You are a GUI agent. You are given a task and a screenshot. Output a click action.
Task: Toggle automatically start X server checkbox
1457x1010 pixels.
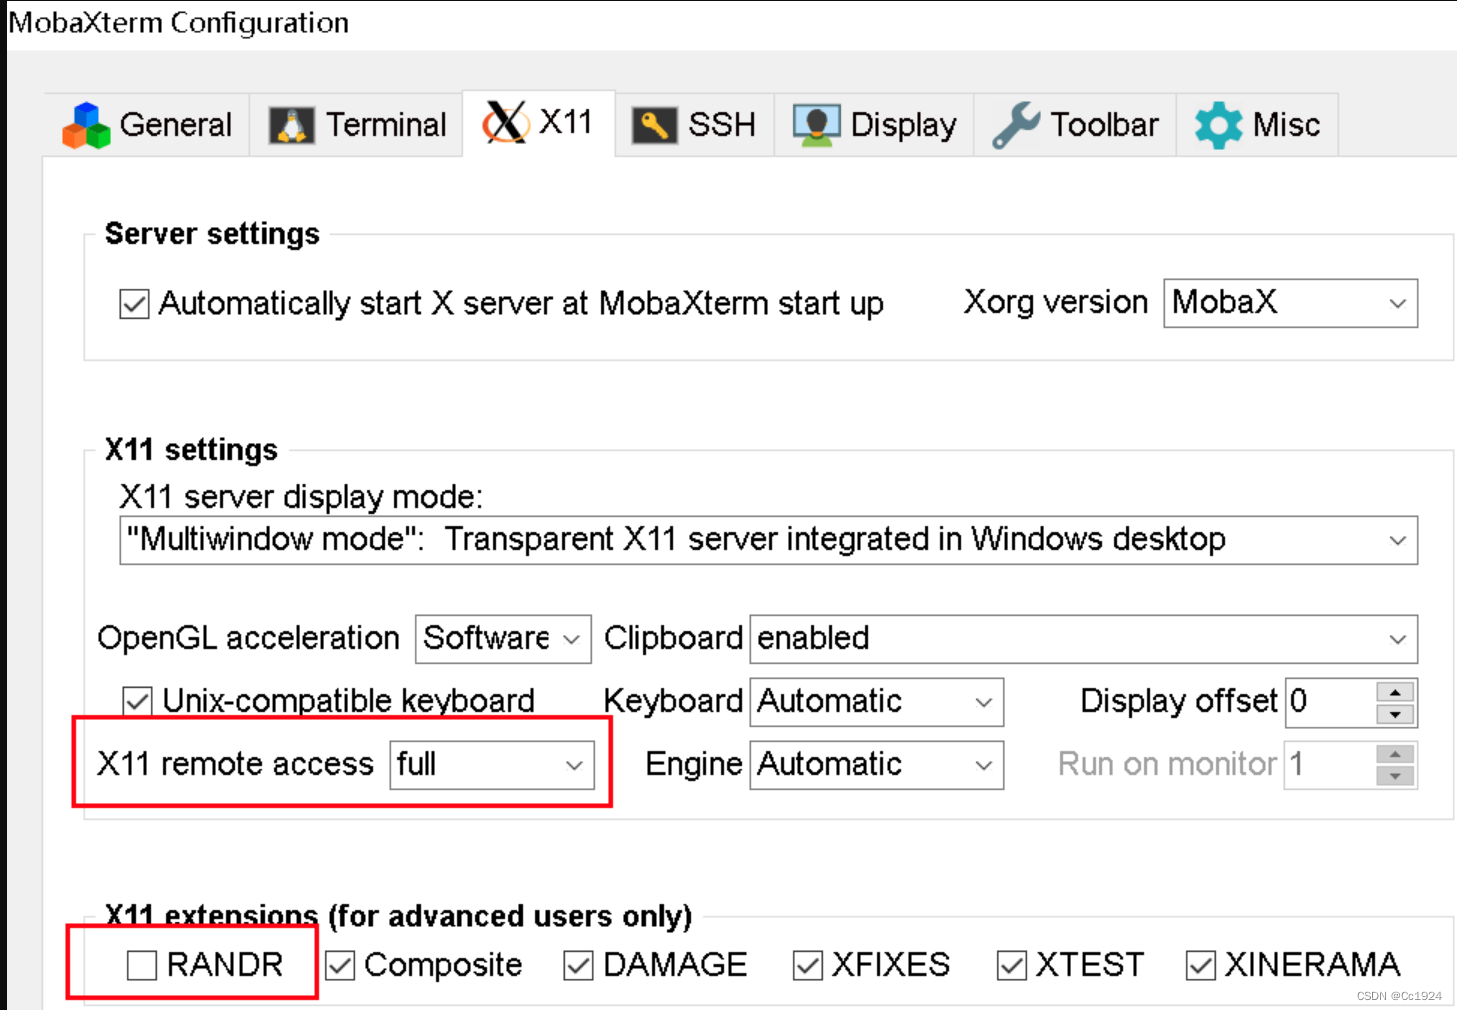134,304
